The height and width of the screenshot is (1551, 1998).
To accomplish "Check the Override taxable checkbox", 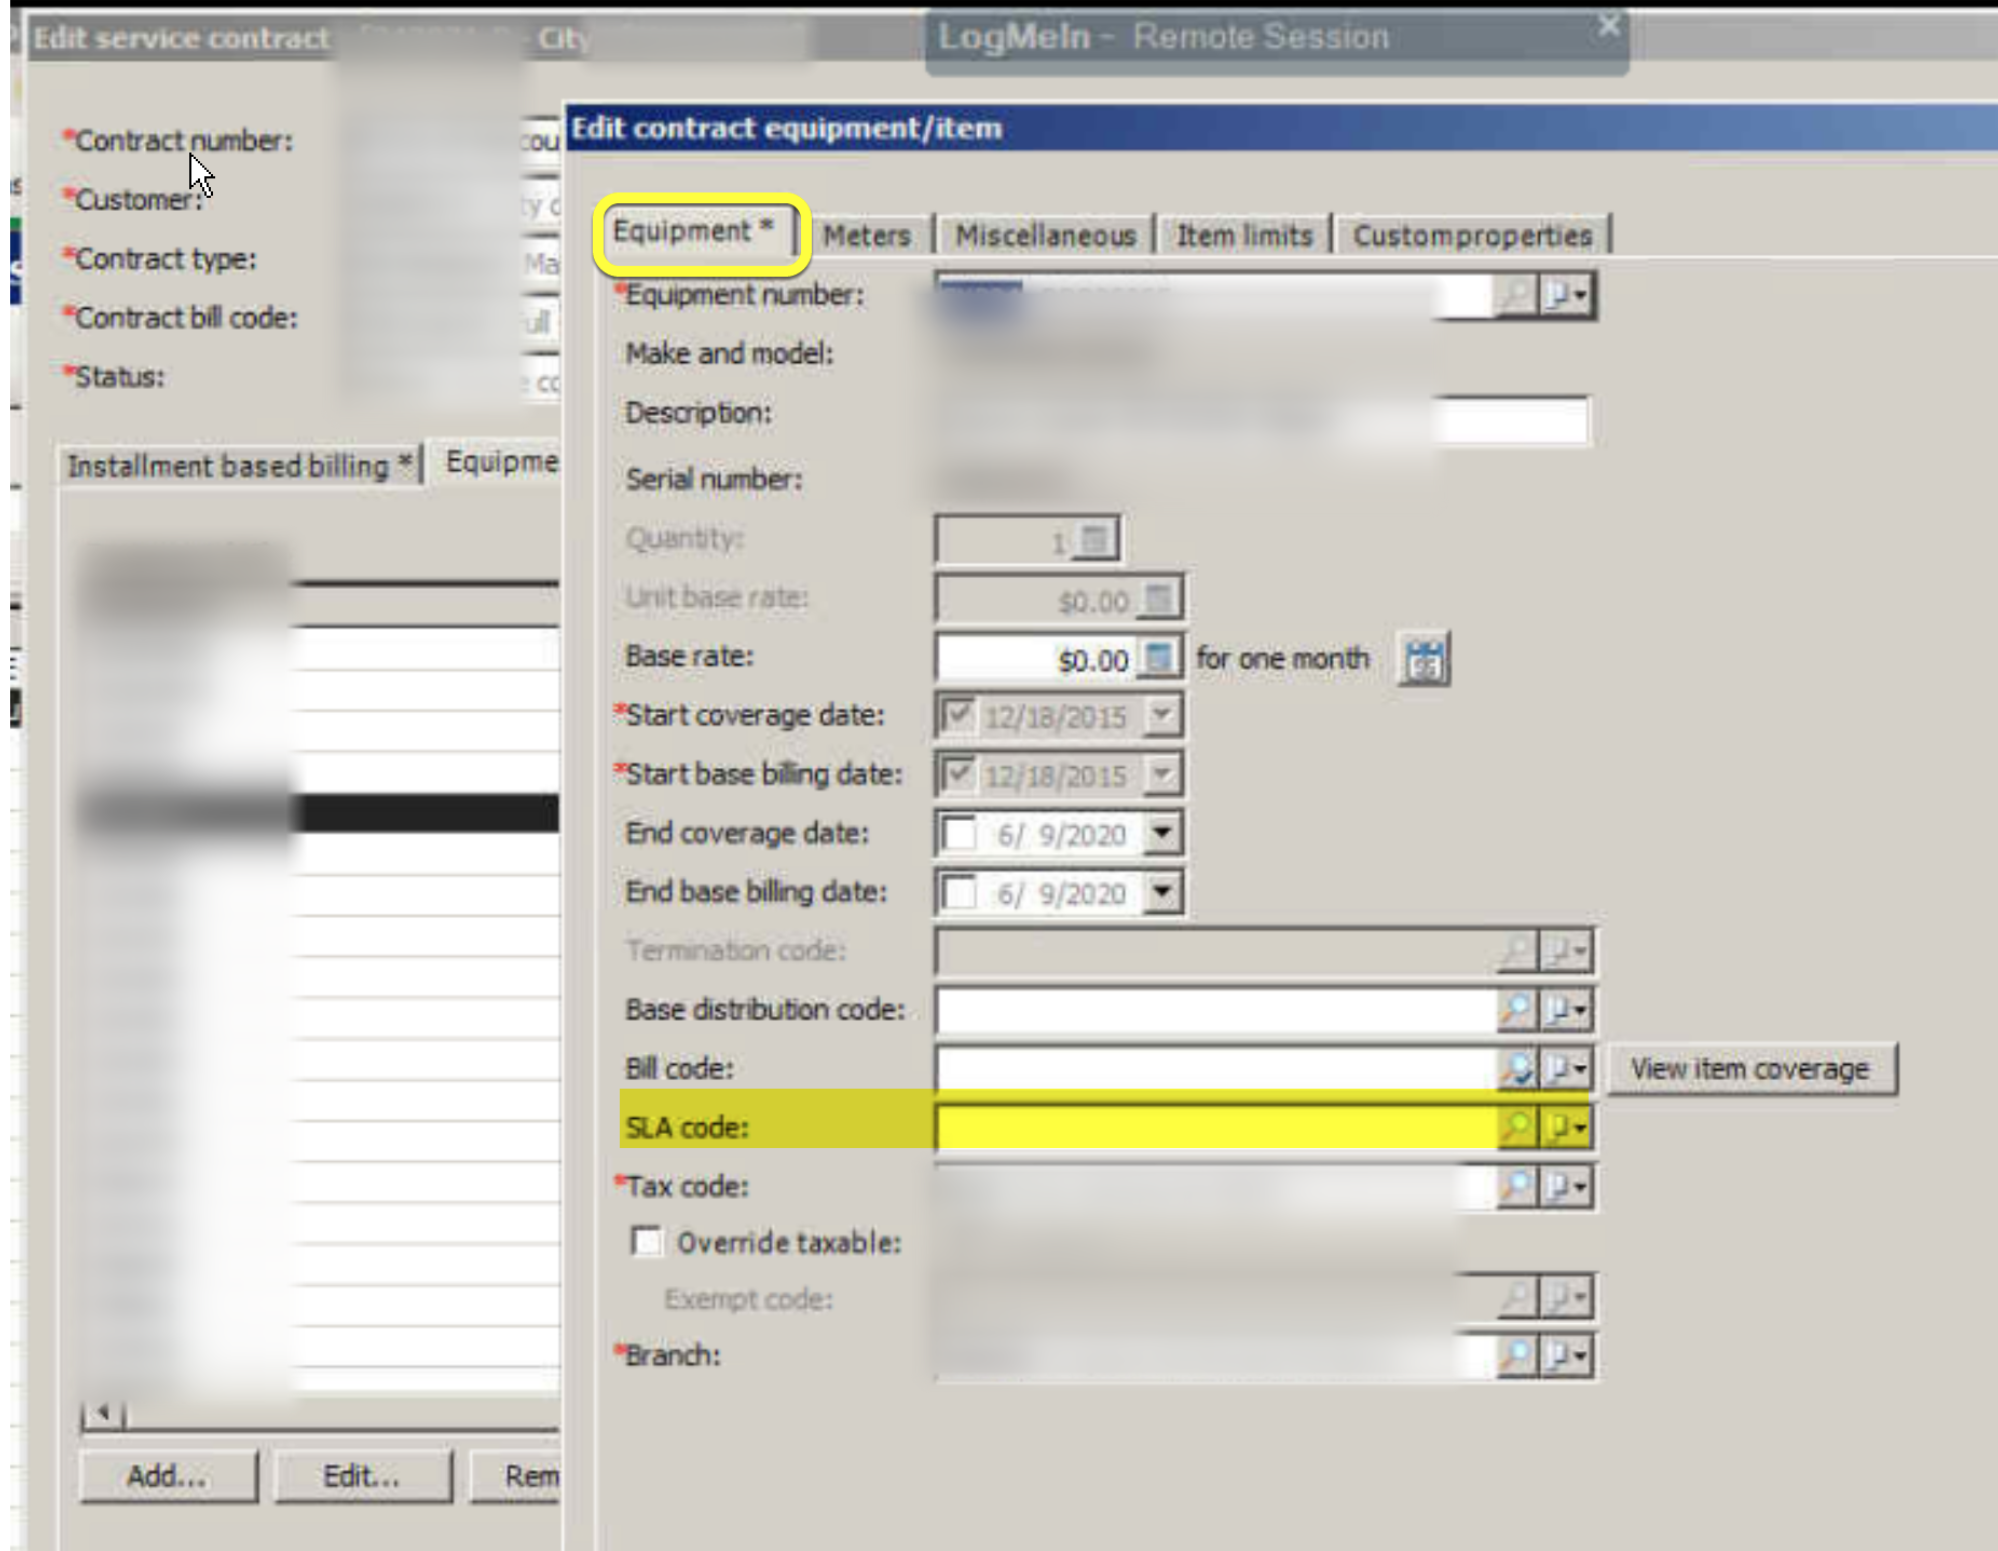I will tap(647, 1242).
